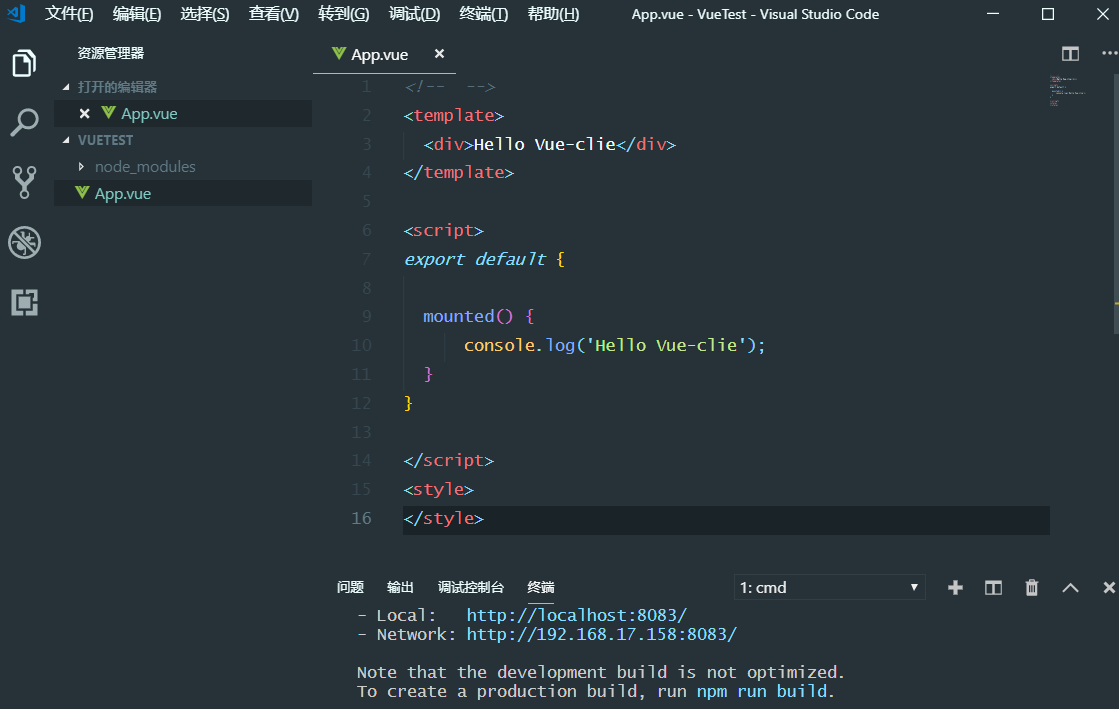Screen dimensions: 1119x709
Task: Close the App.vue editor tab
Action: tap(440, 54)
